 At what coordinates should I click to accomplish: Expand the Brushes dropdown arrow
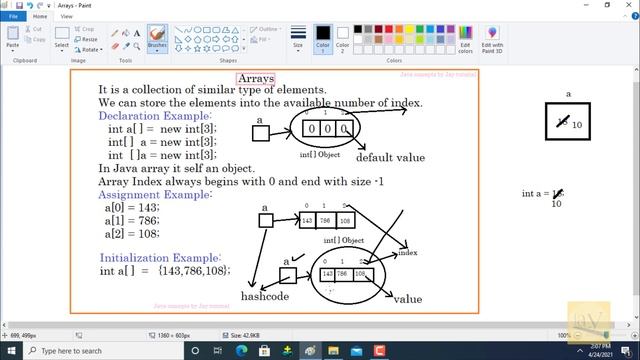(x=157, y=51)
